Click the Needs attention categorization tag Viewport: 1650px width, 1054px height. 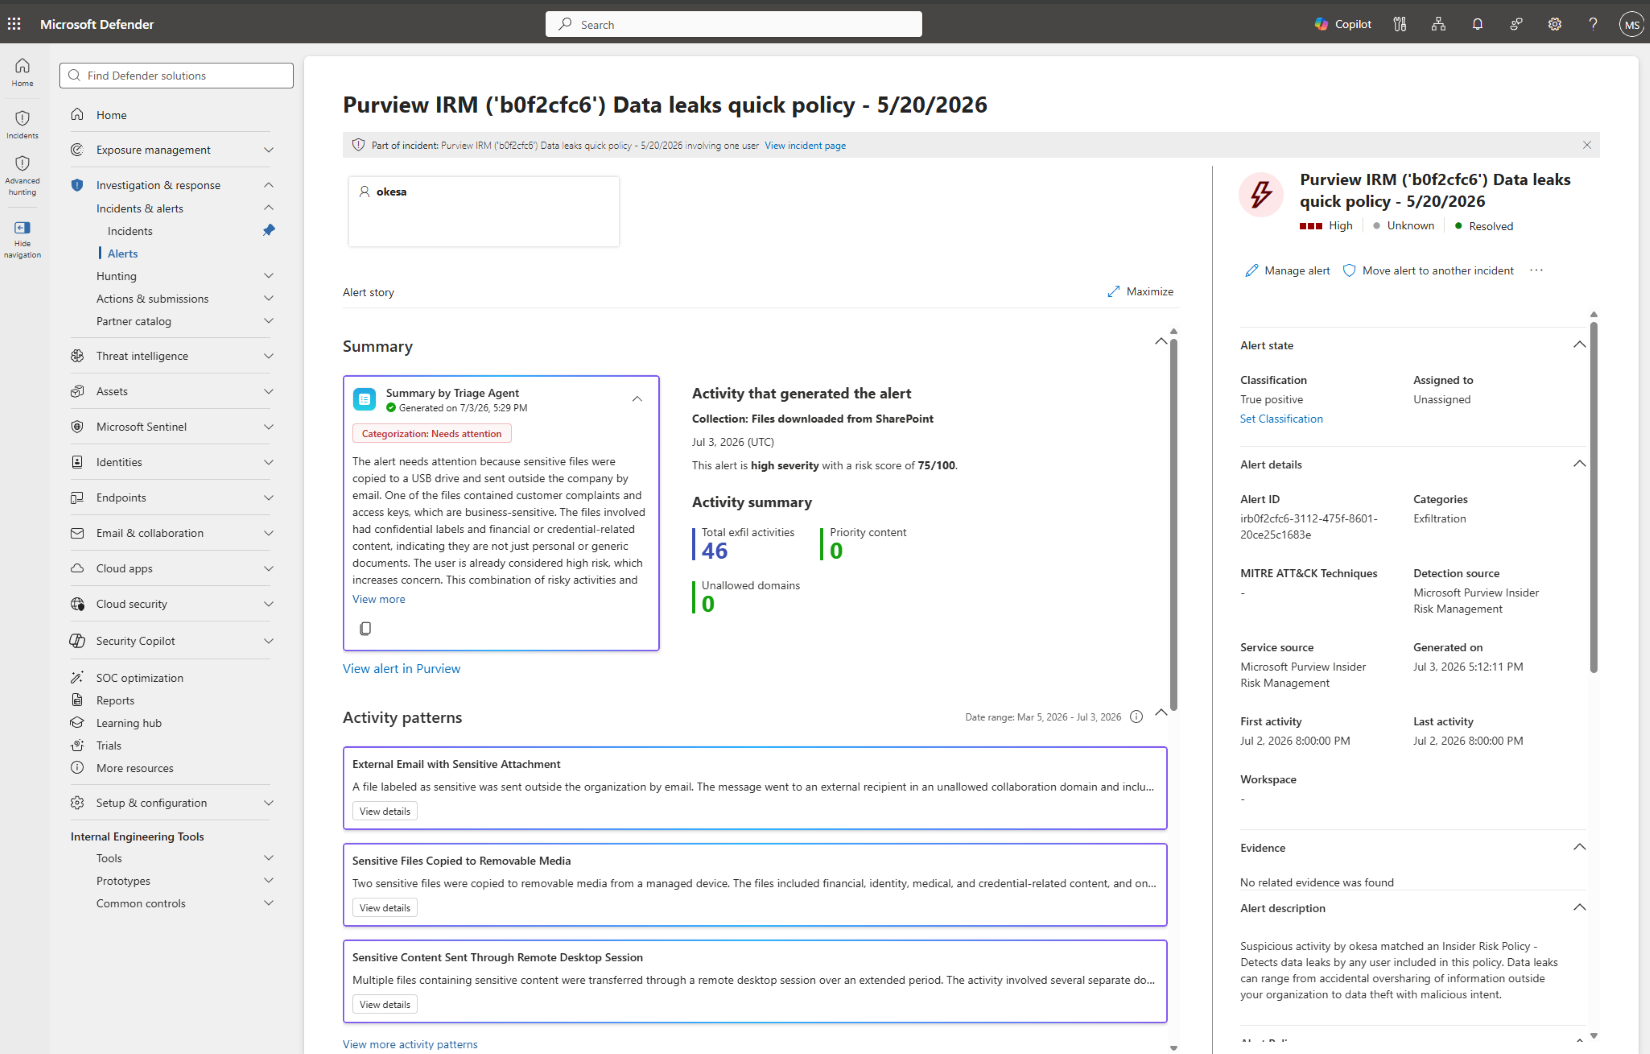[432, 434]
